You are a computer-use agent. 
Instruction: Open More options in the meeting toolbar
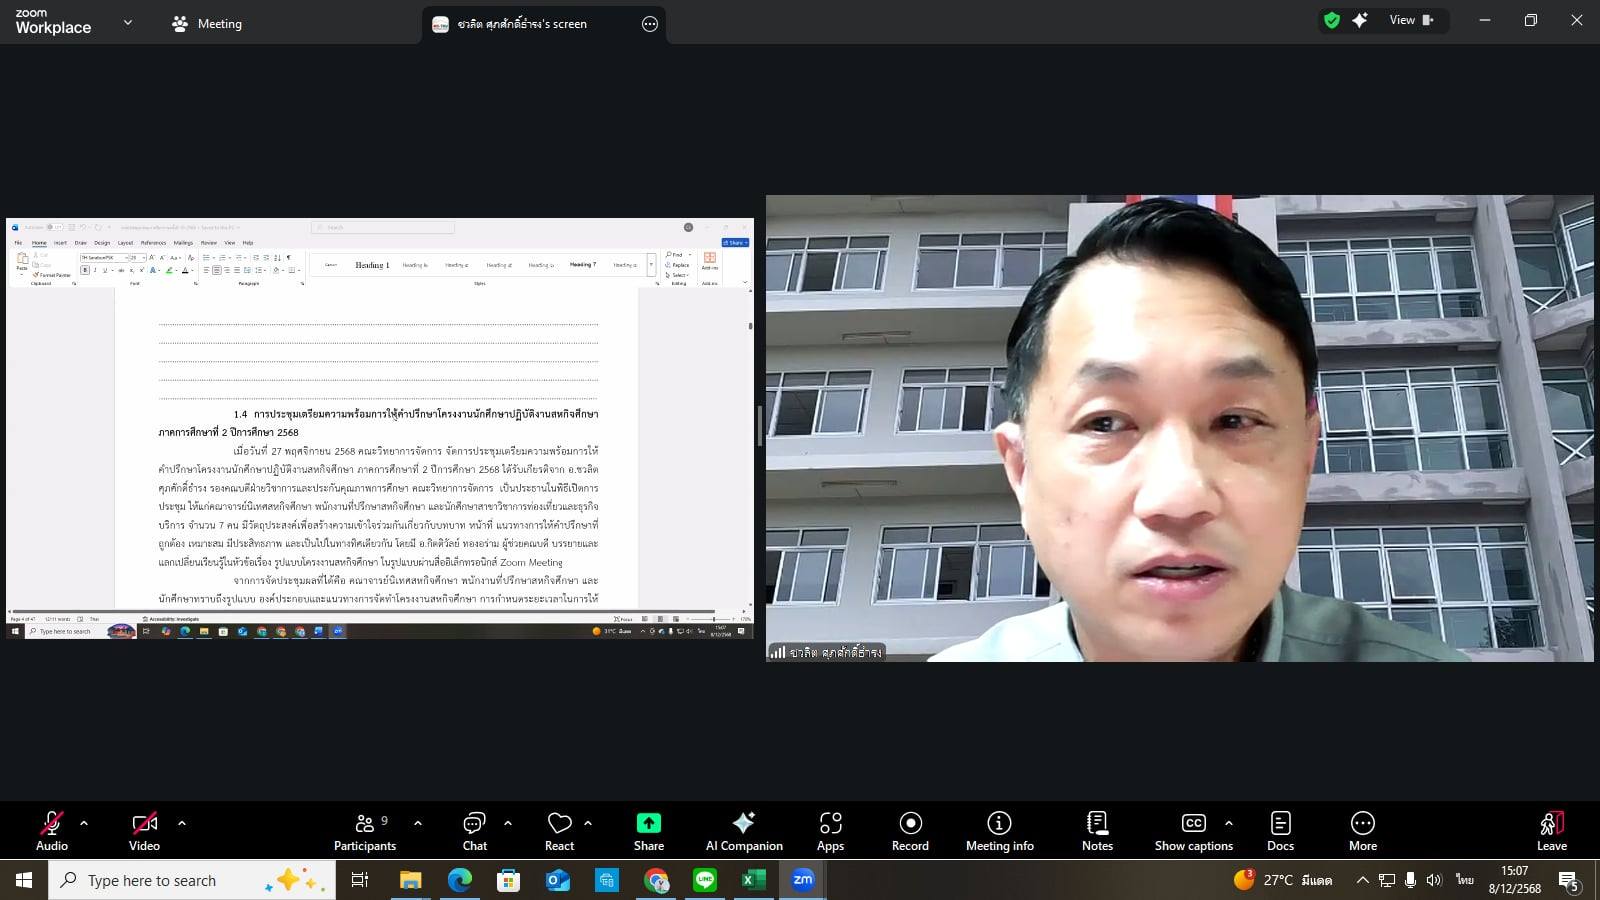[1362, 831]
